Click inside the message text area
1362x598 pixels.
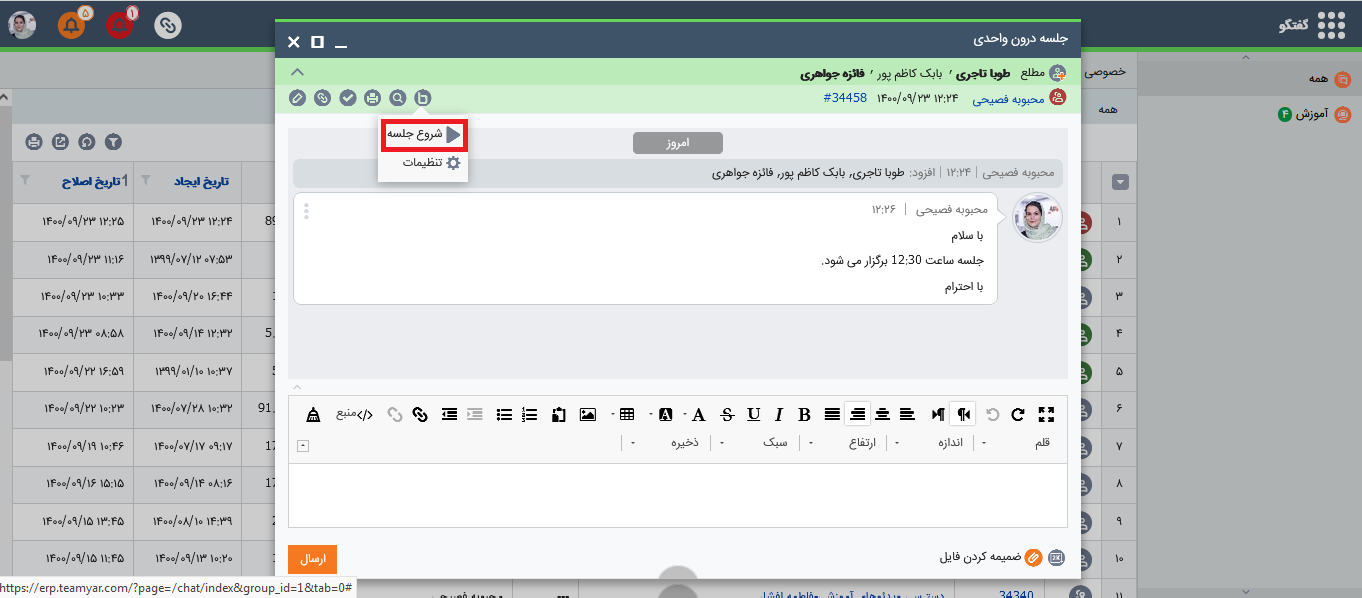677,495
